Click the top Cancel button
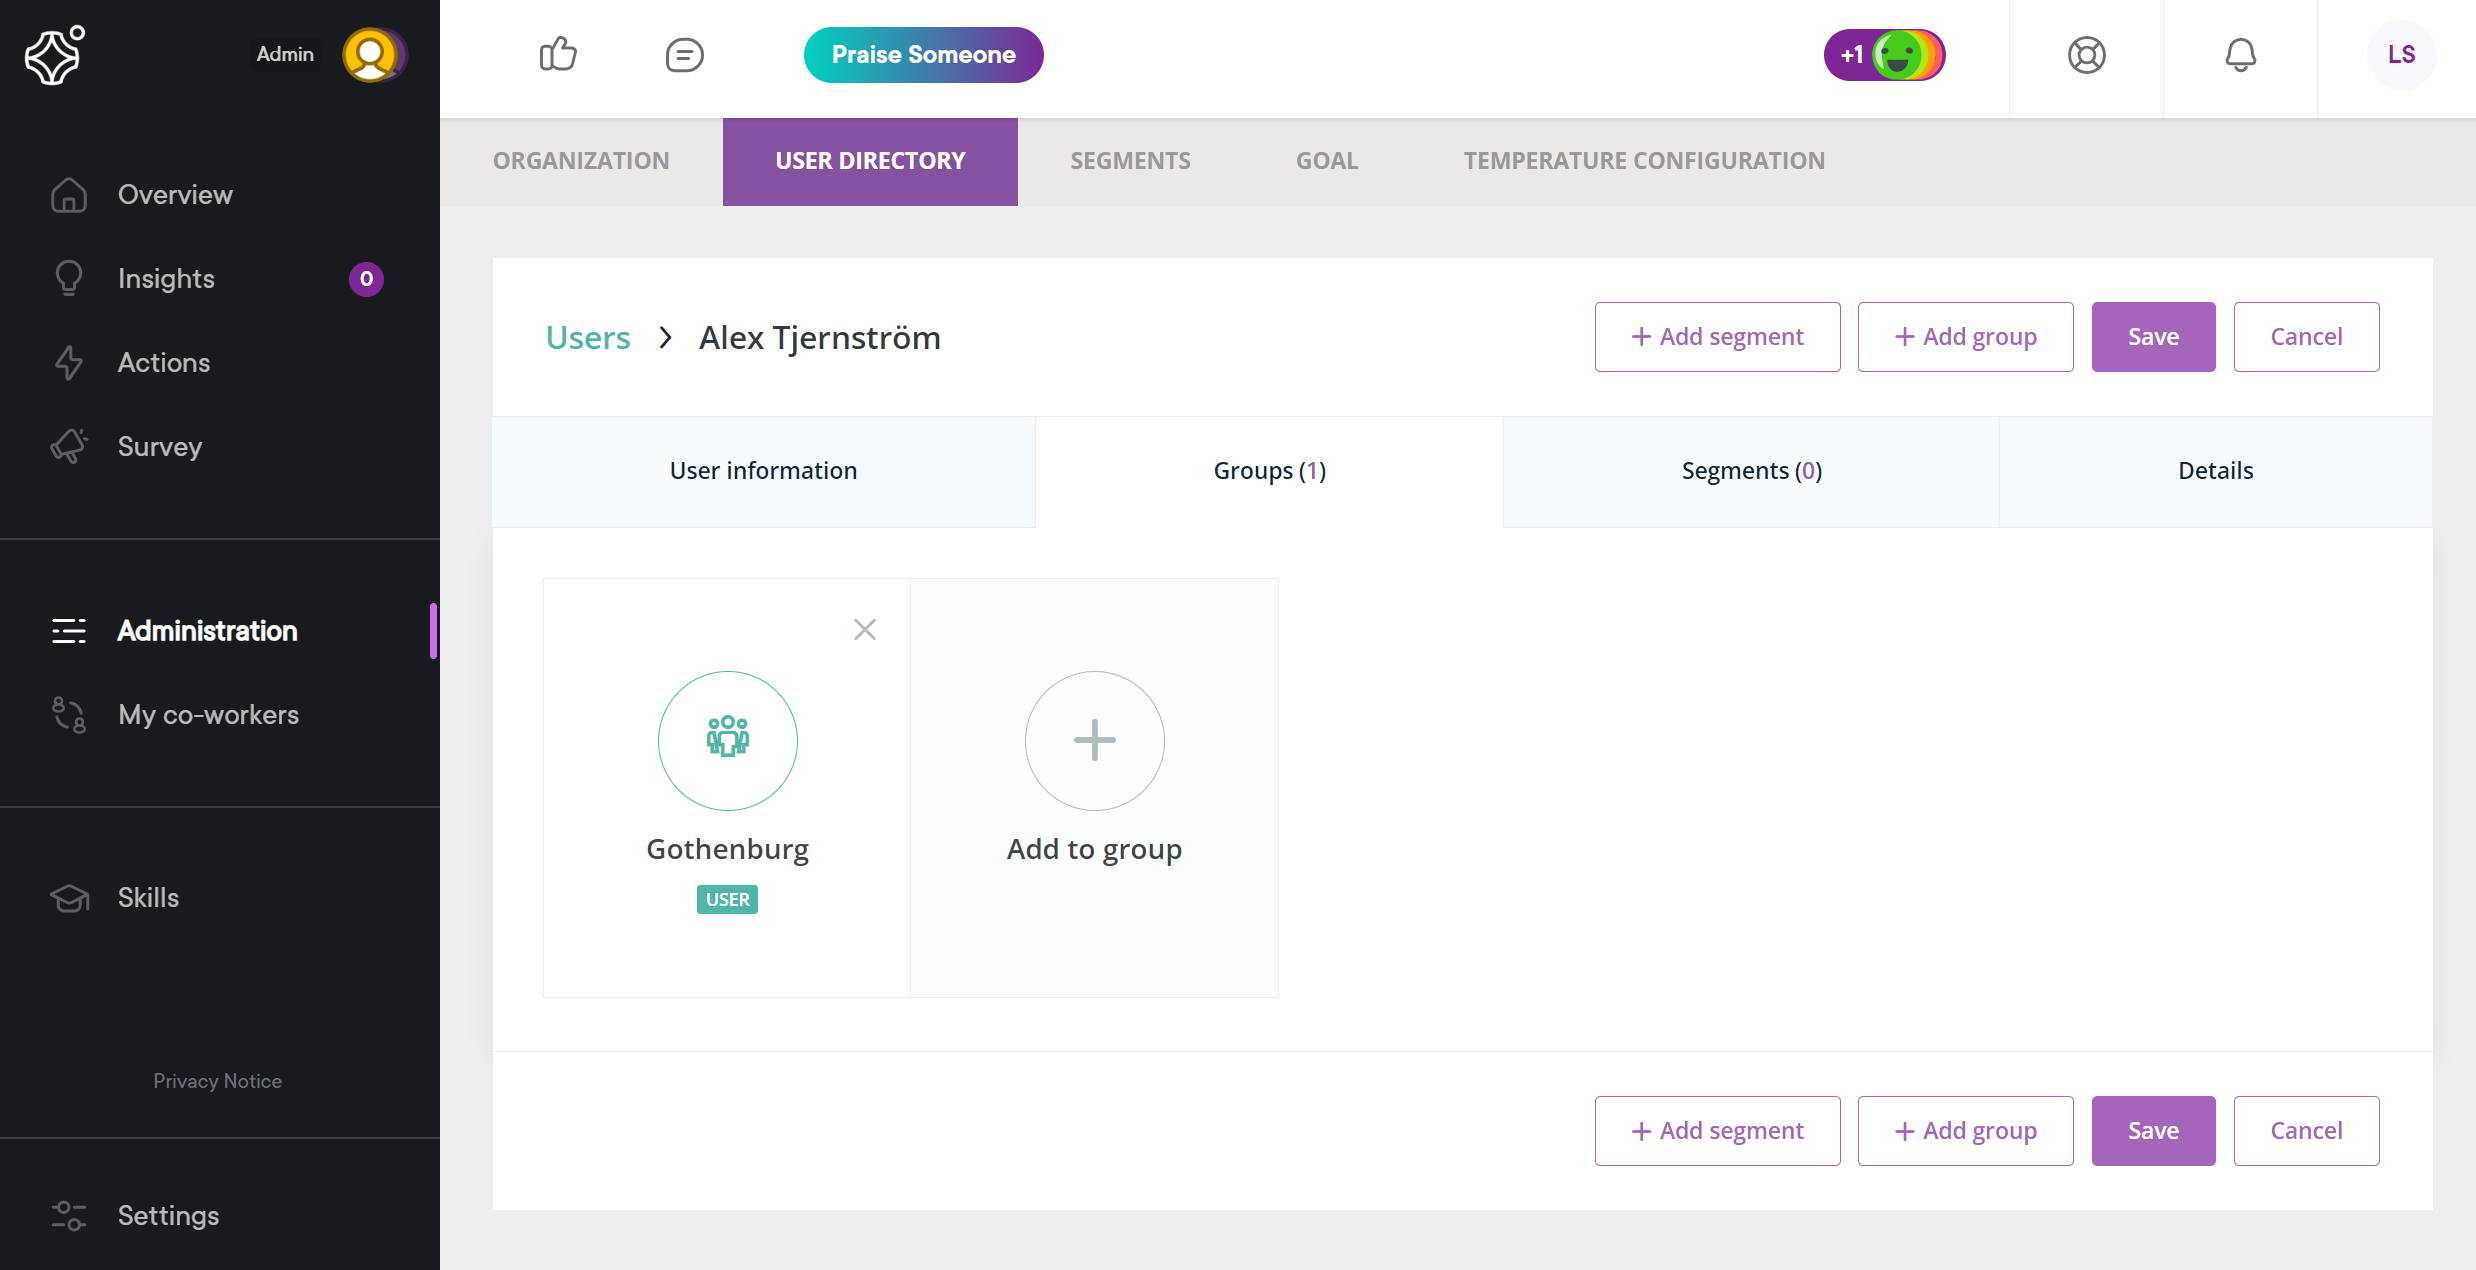This screenshot has width=2476, height=1270. [x=2306, y=337]
